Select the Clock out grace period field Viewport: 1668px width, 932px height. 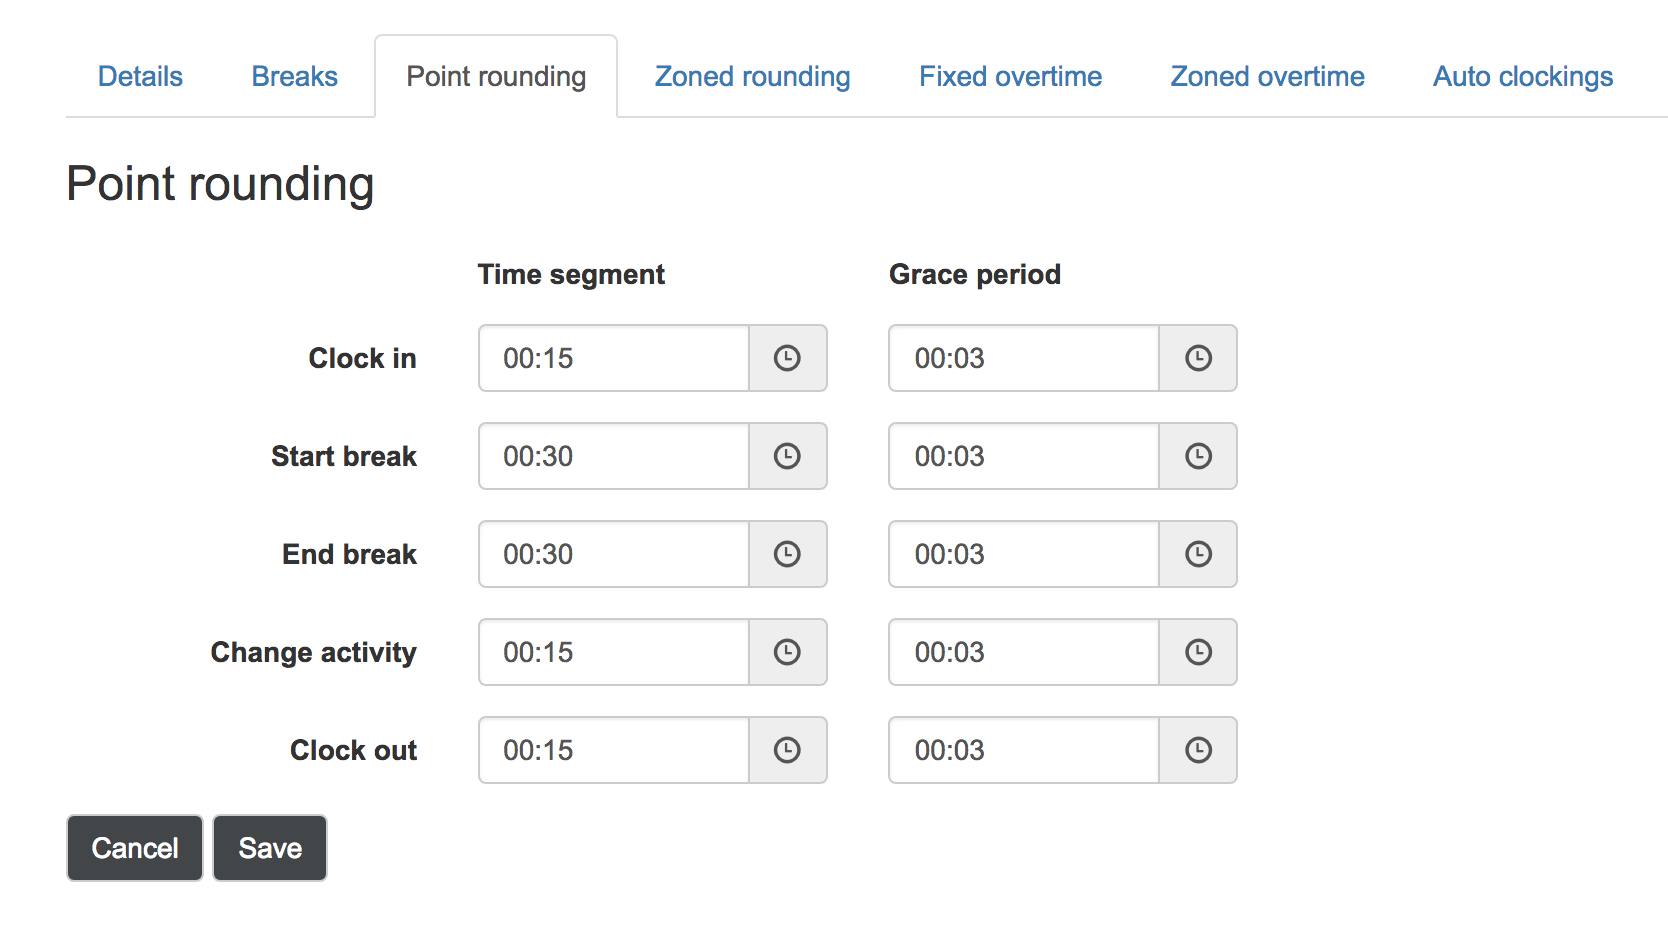[1022, 750]
